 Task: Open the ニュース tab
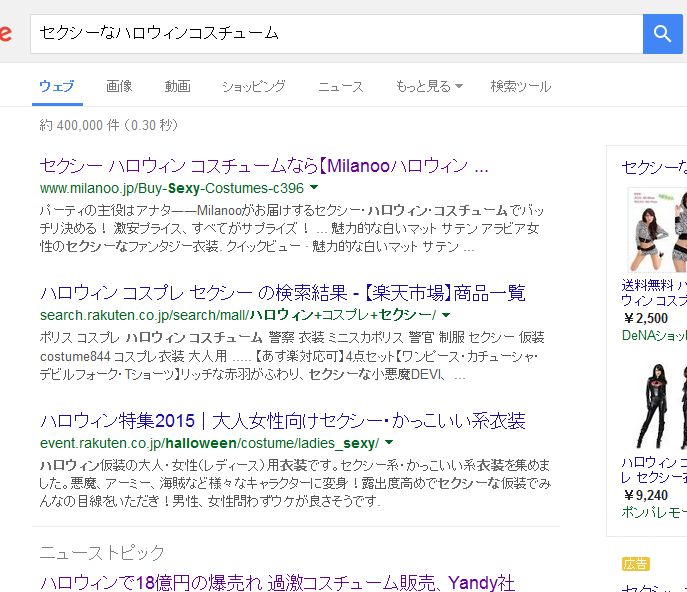(x=341, y=86)
